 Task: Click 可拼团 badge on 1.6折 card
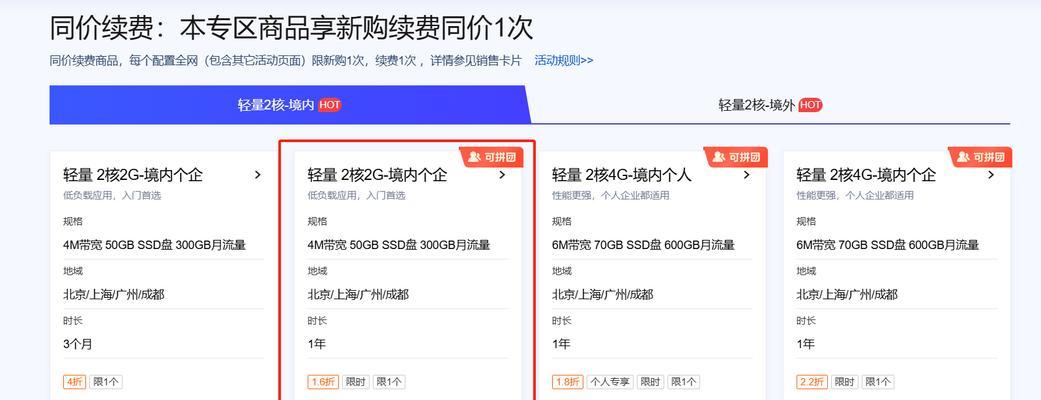pos(492,157)
